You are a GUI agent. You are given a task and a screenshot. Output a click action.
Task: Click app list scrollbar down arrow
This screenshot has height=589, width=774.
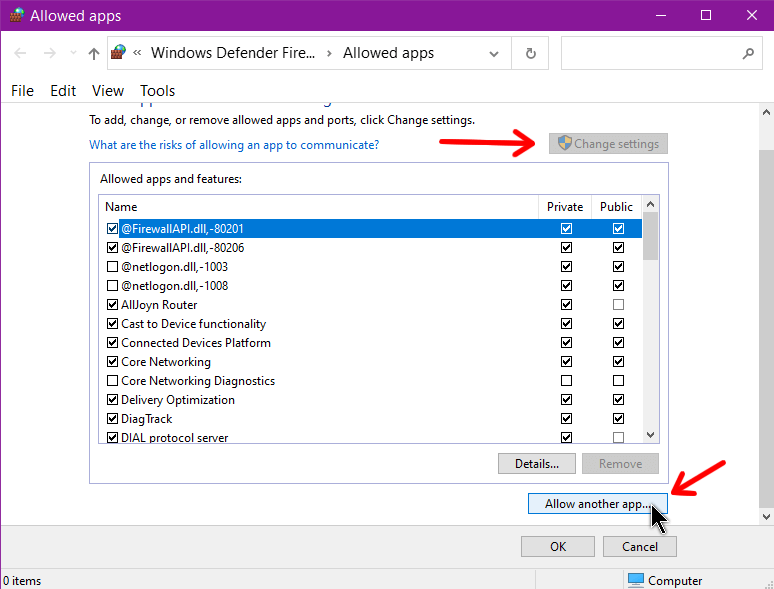pyautogui.click(x=650, y=435)
